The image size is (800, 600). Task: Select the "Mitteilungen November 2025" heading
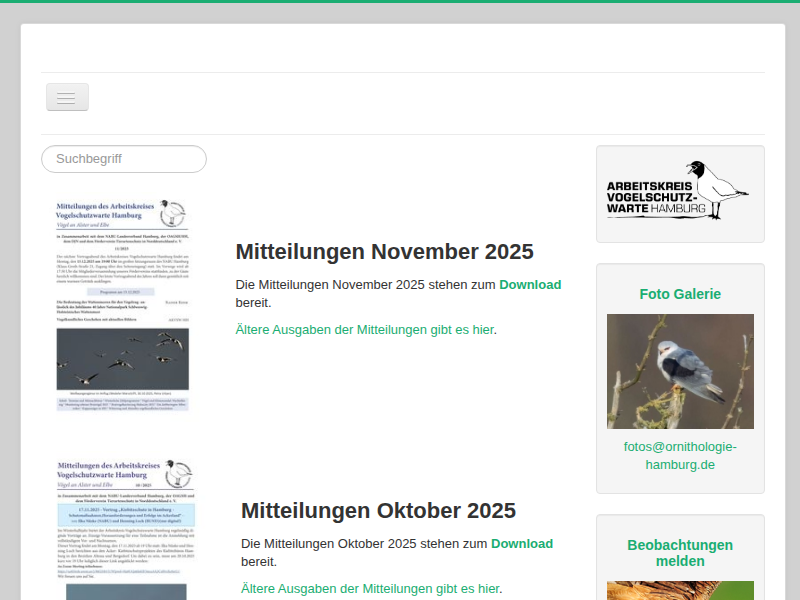tap(384, 251)
